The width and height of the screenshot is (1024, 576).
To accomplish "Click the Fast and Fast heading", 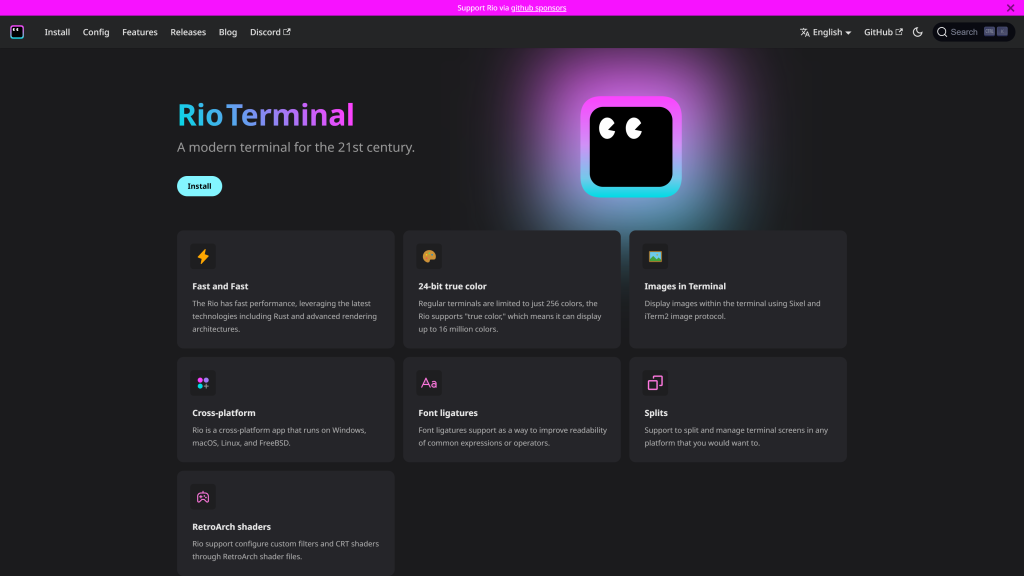I will 220,286.
